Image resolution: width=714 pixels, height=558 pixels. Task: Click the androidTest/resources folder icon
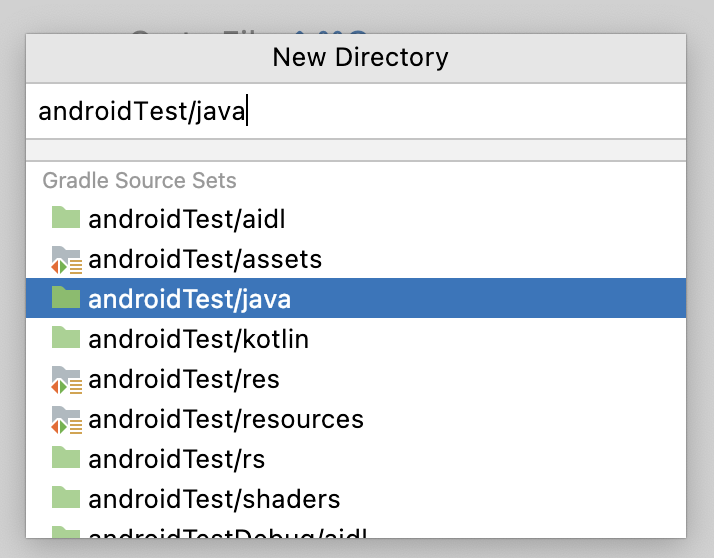[x=66, y=418]
